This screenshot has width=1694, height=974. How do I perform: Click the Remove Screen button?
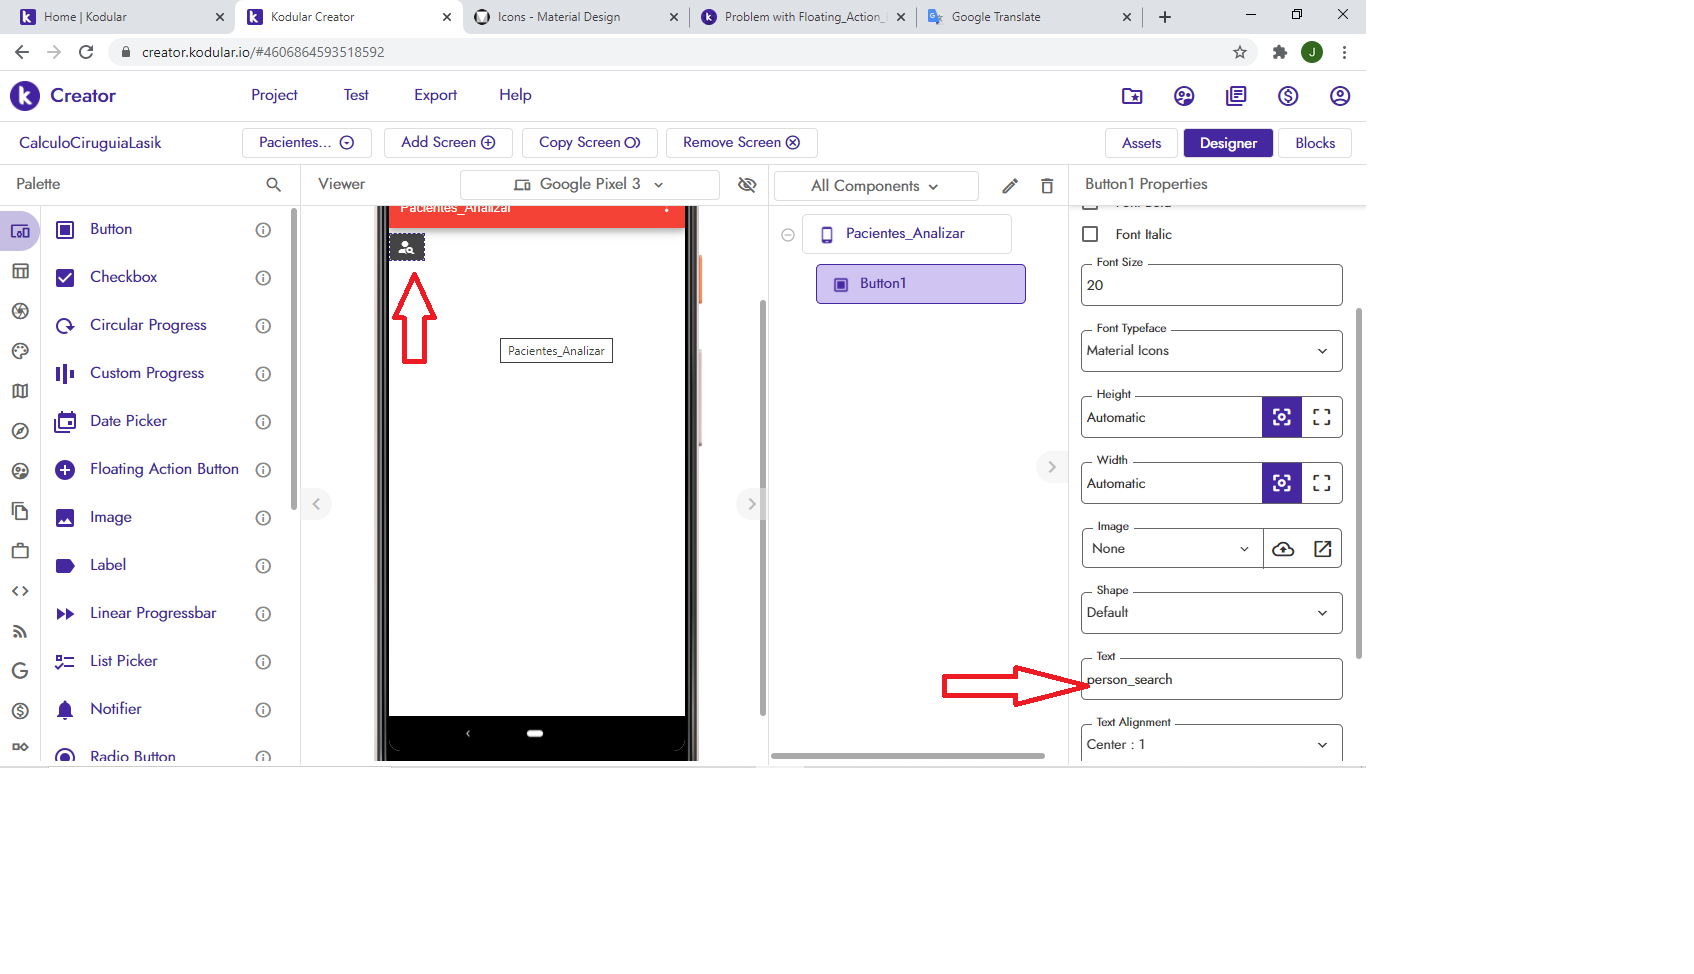tap(741, 143)
